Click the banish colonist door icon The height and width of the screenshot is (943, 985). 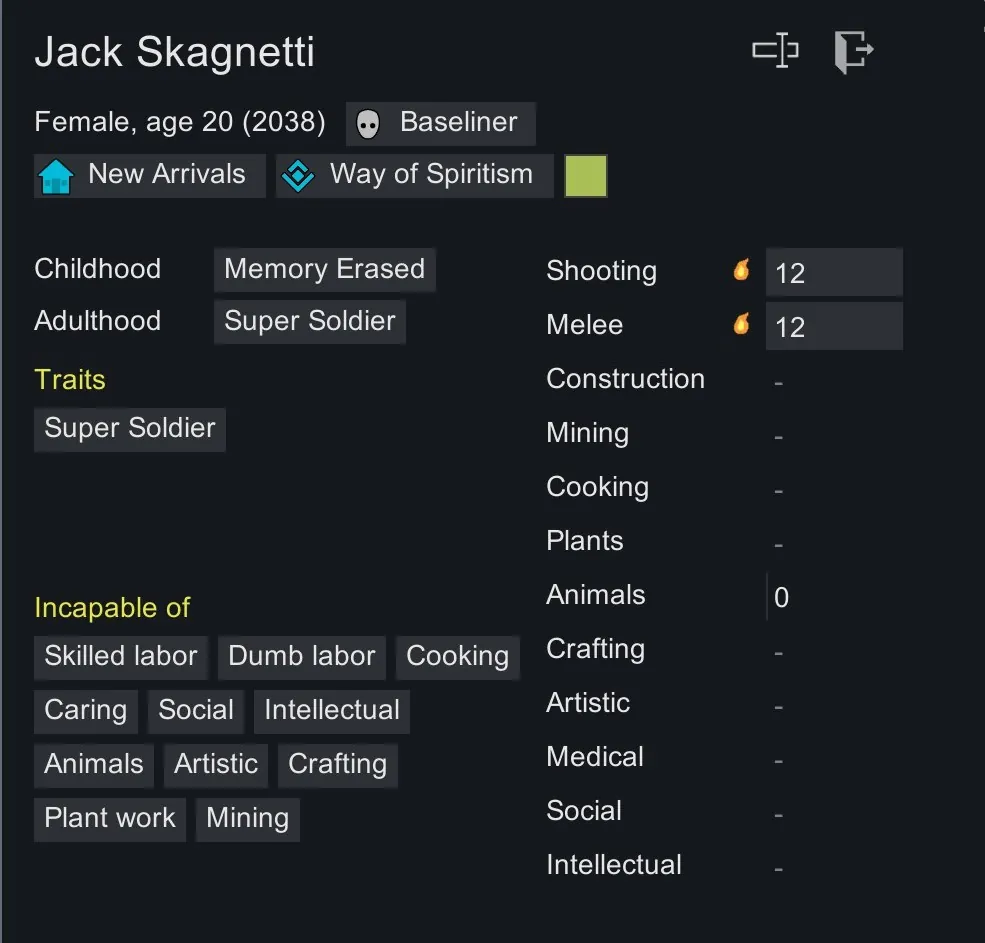(x=853, y=51)
